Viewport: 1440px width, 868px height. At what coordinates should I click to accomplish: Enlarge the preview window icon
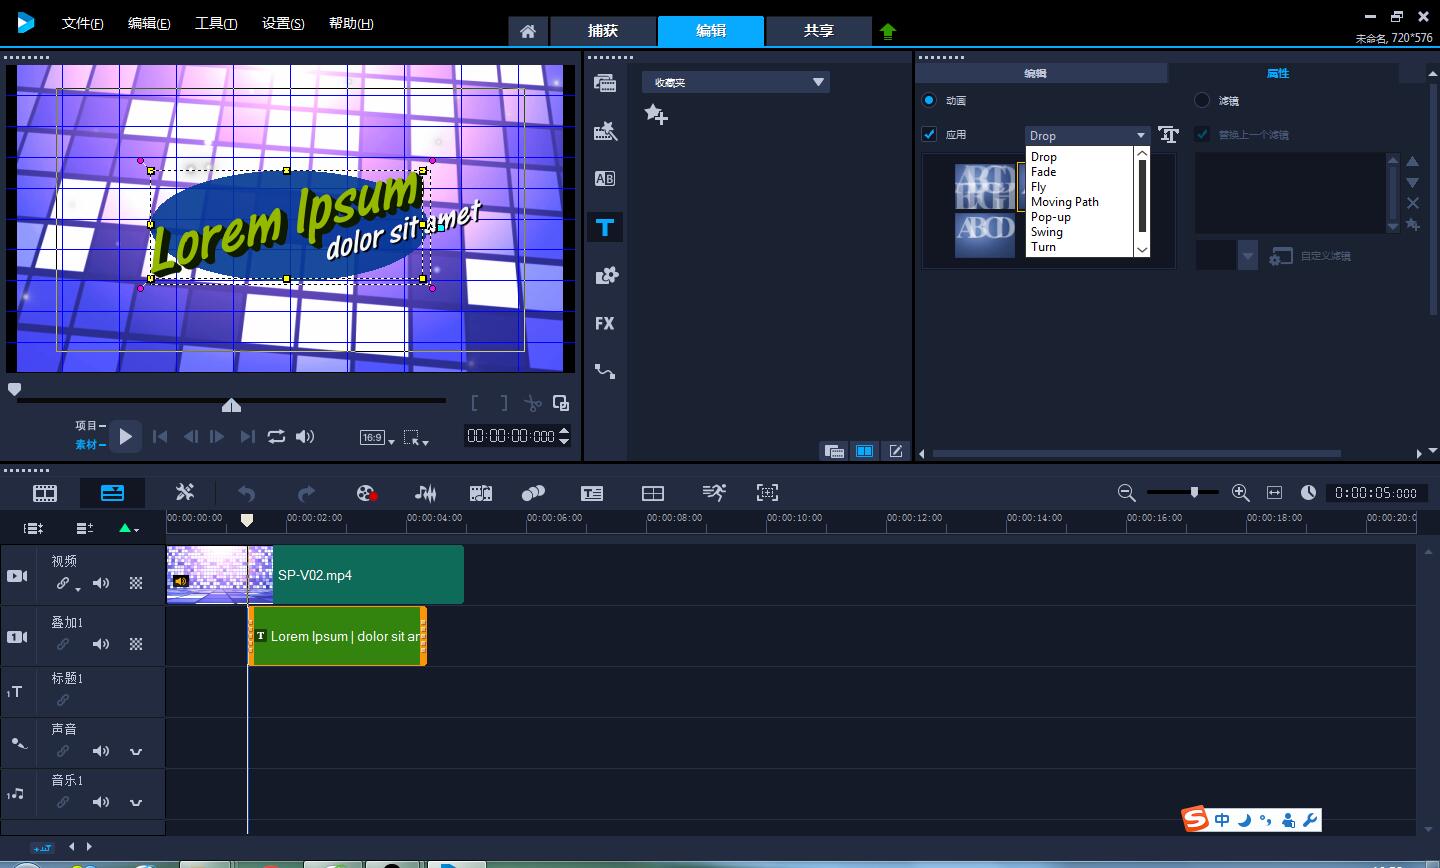pos(561,403)
